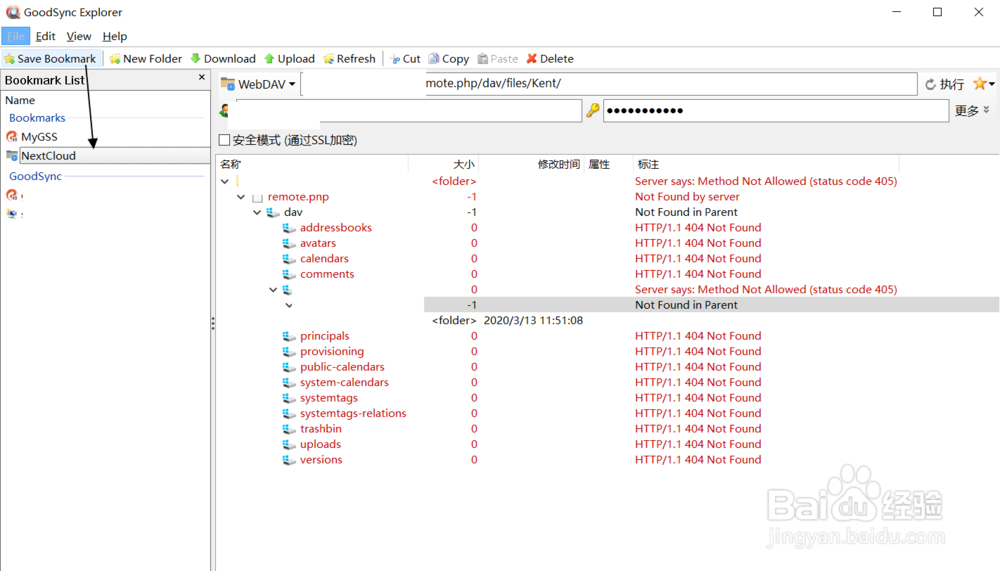Open the Edit menu
Viewport: 1000px width, 571px height.
coord(45,36)
